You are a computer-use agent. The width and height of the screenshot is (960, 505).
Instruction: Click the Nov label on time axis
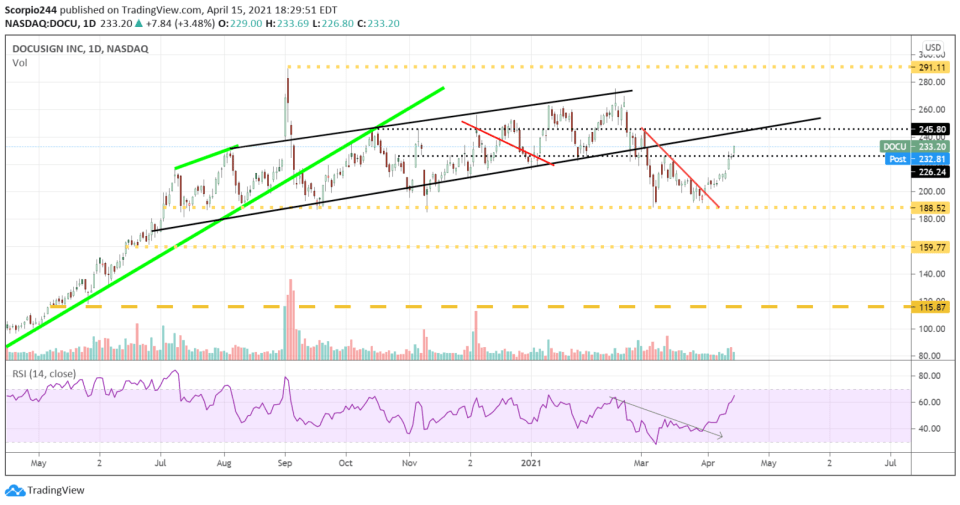(x=410, y=463)
